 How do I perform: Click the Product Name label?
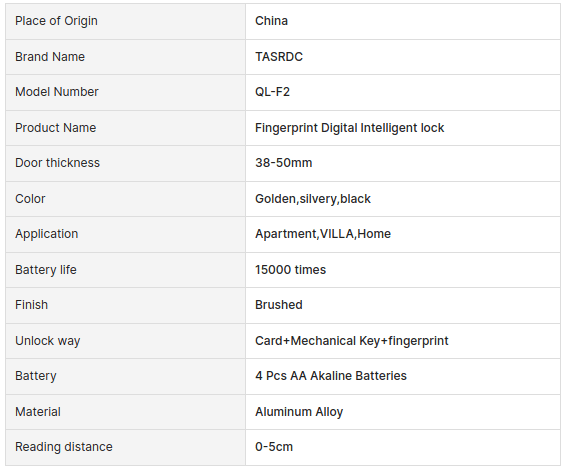(x=55, y=128)
